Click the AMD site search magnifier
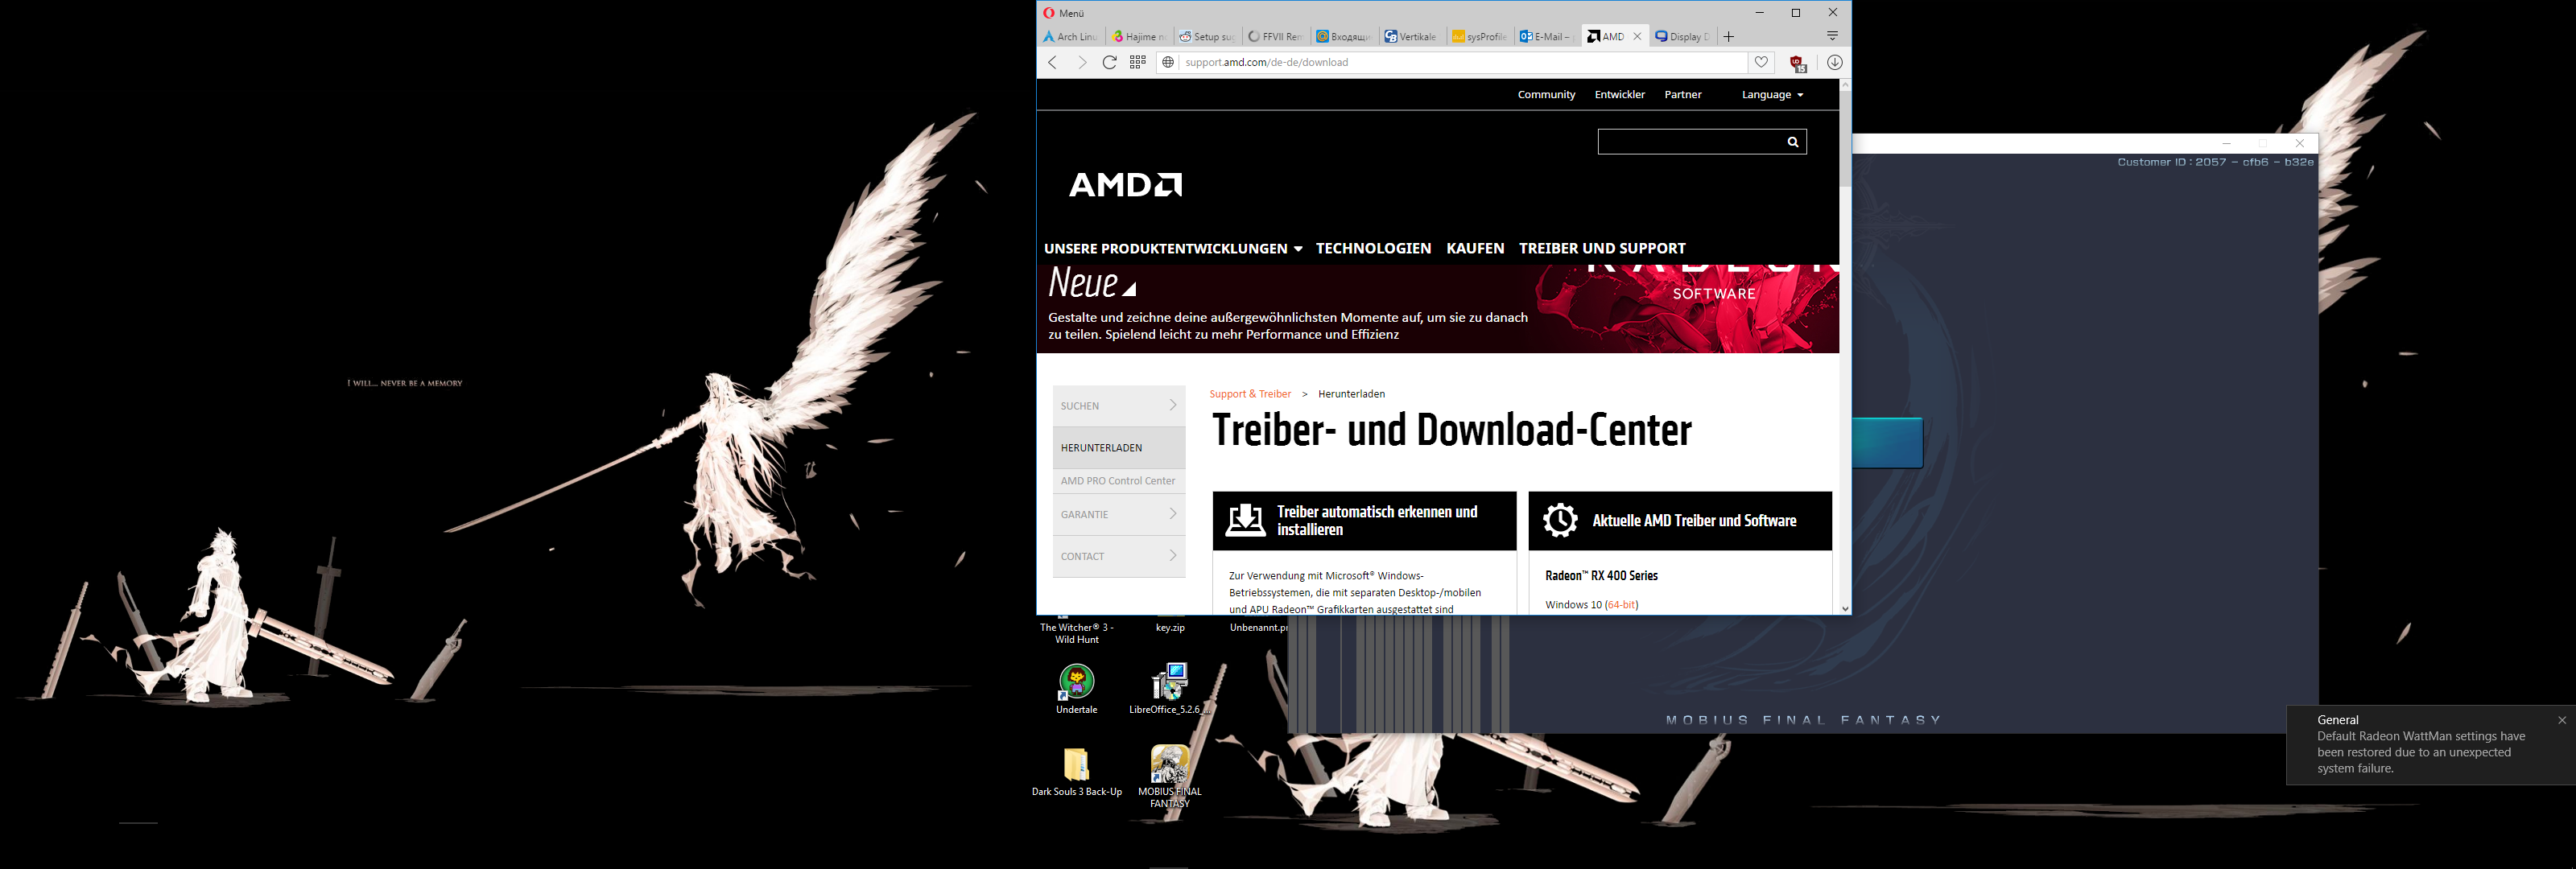This screenshot has height=869, width=2576. pos(1793,142)
